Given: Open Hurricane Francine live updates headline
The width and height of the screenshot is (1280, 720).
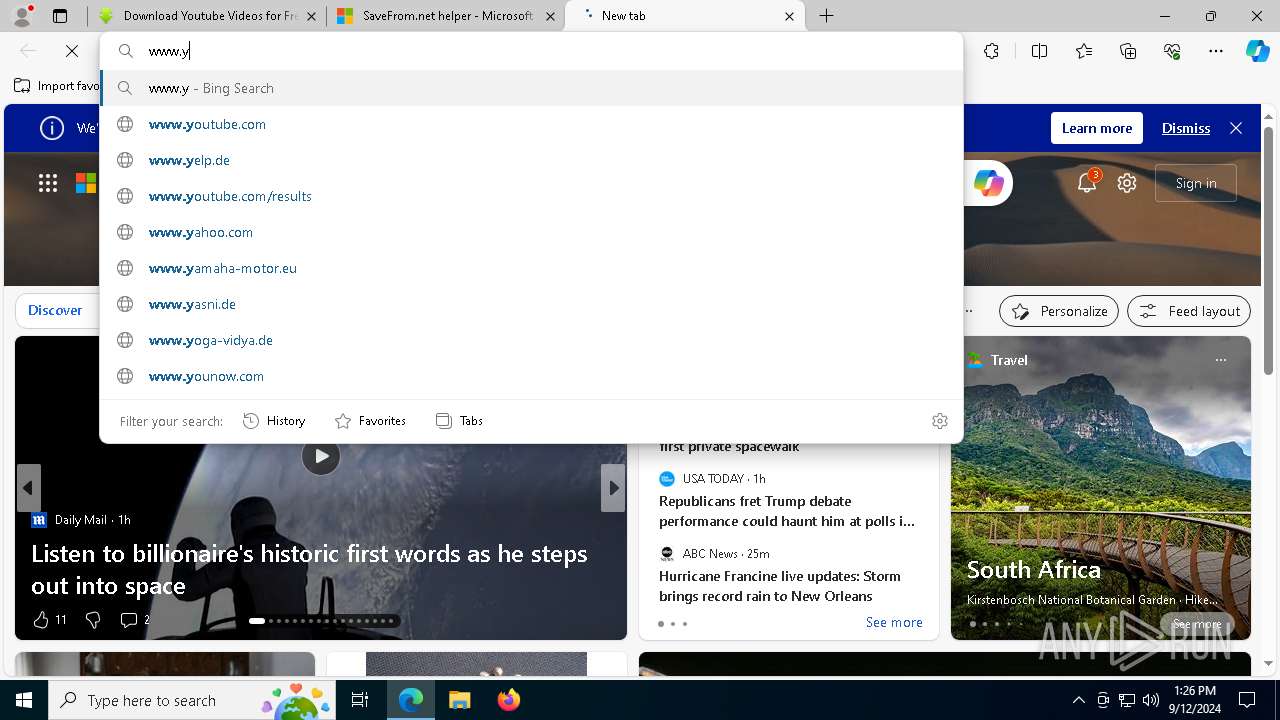Looking at the screenshot, I should [x=780, y=586].
